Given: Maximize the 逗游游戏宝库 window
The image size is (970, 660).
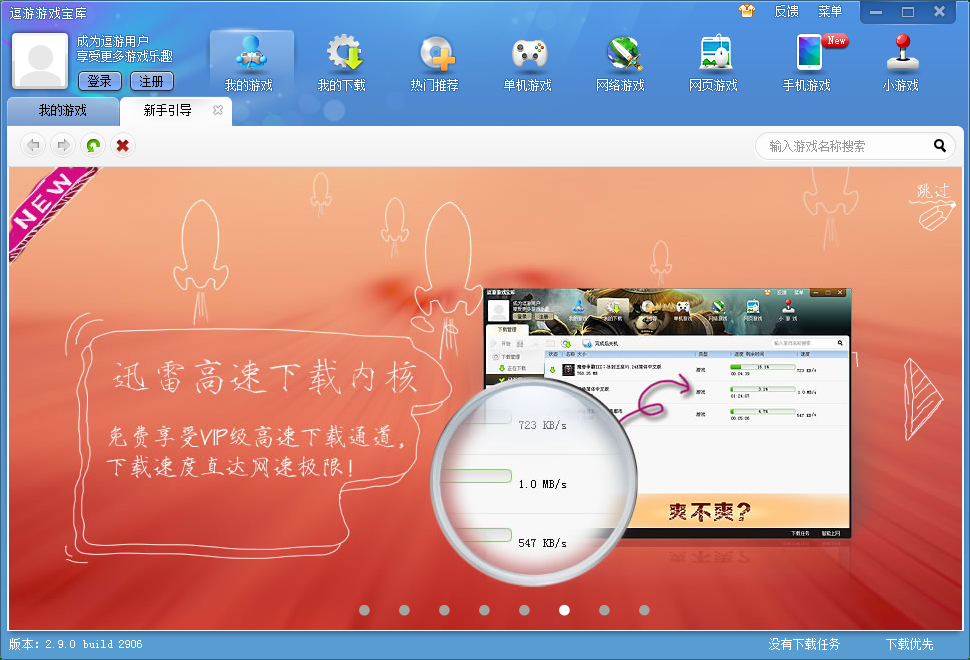Looking at the screenshot, I should (908, 12).
